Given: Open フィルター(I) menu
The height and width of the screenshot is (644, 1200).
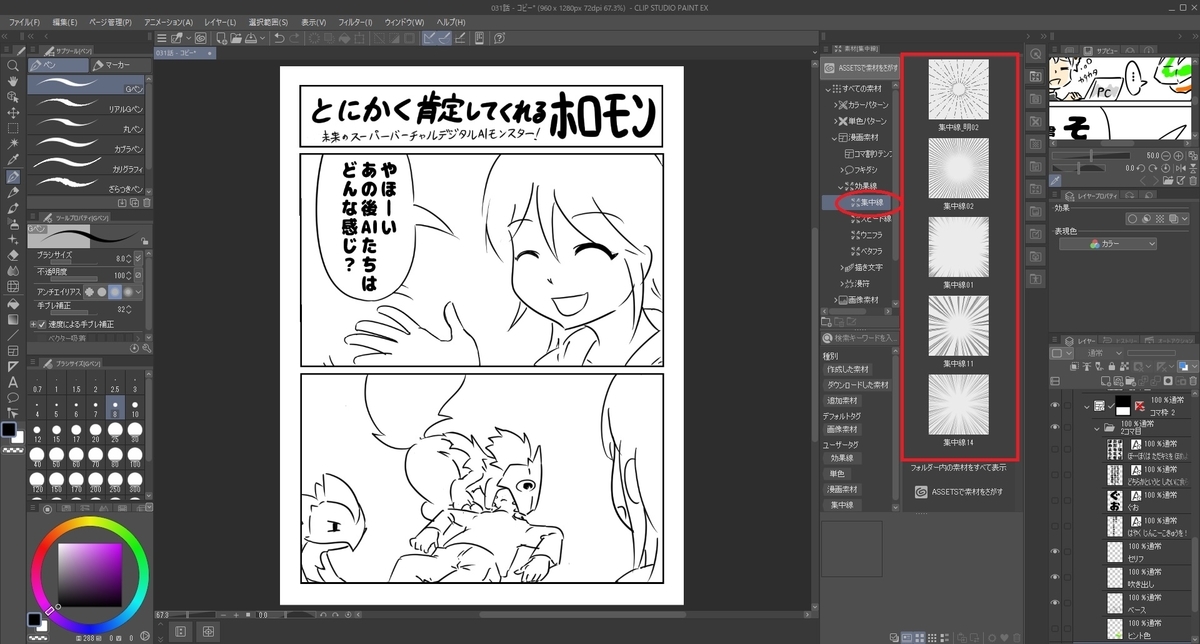Looking at the screenshot, I should (355, 22).
